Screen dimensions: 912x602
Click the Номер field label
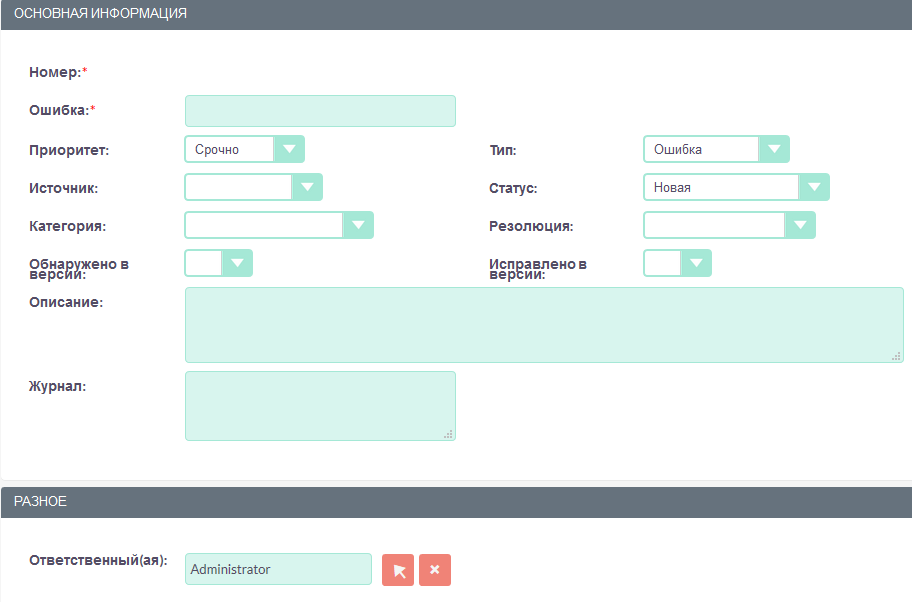(x=55, y=72)
